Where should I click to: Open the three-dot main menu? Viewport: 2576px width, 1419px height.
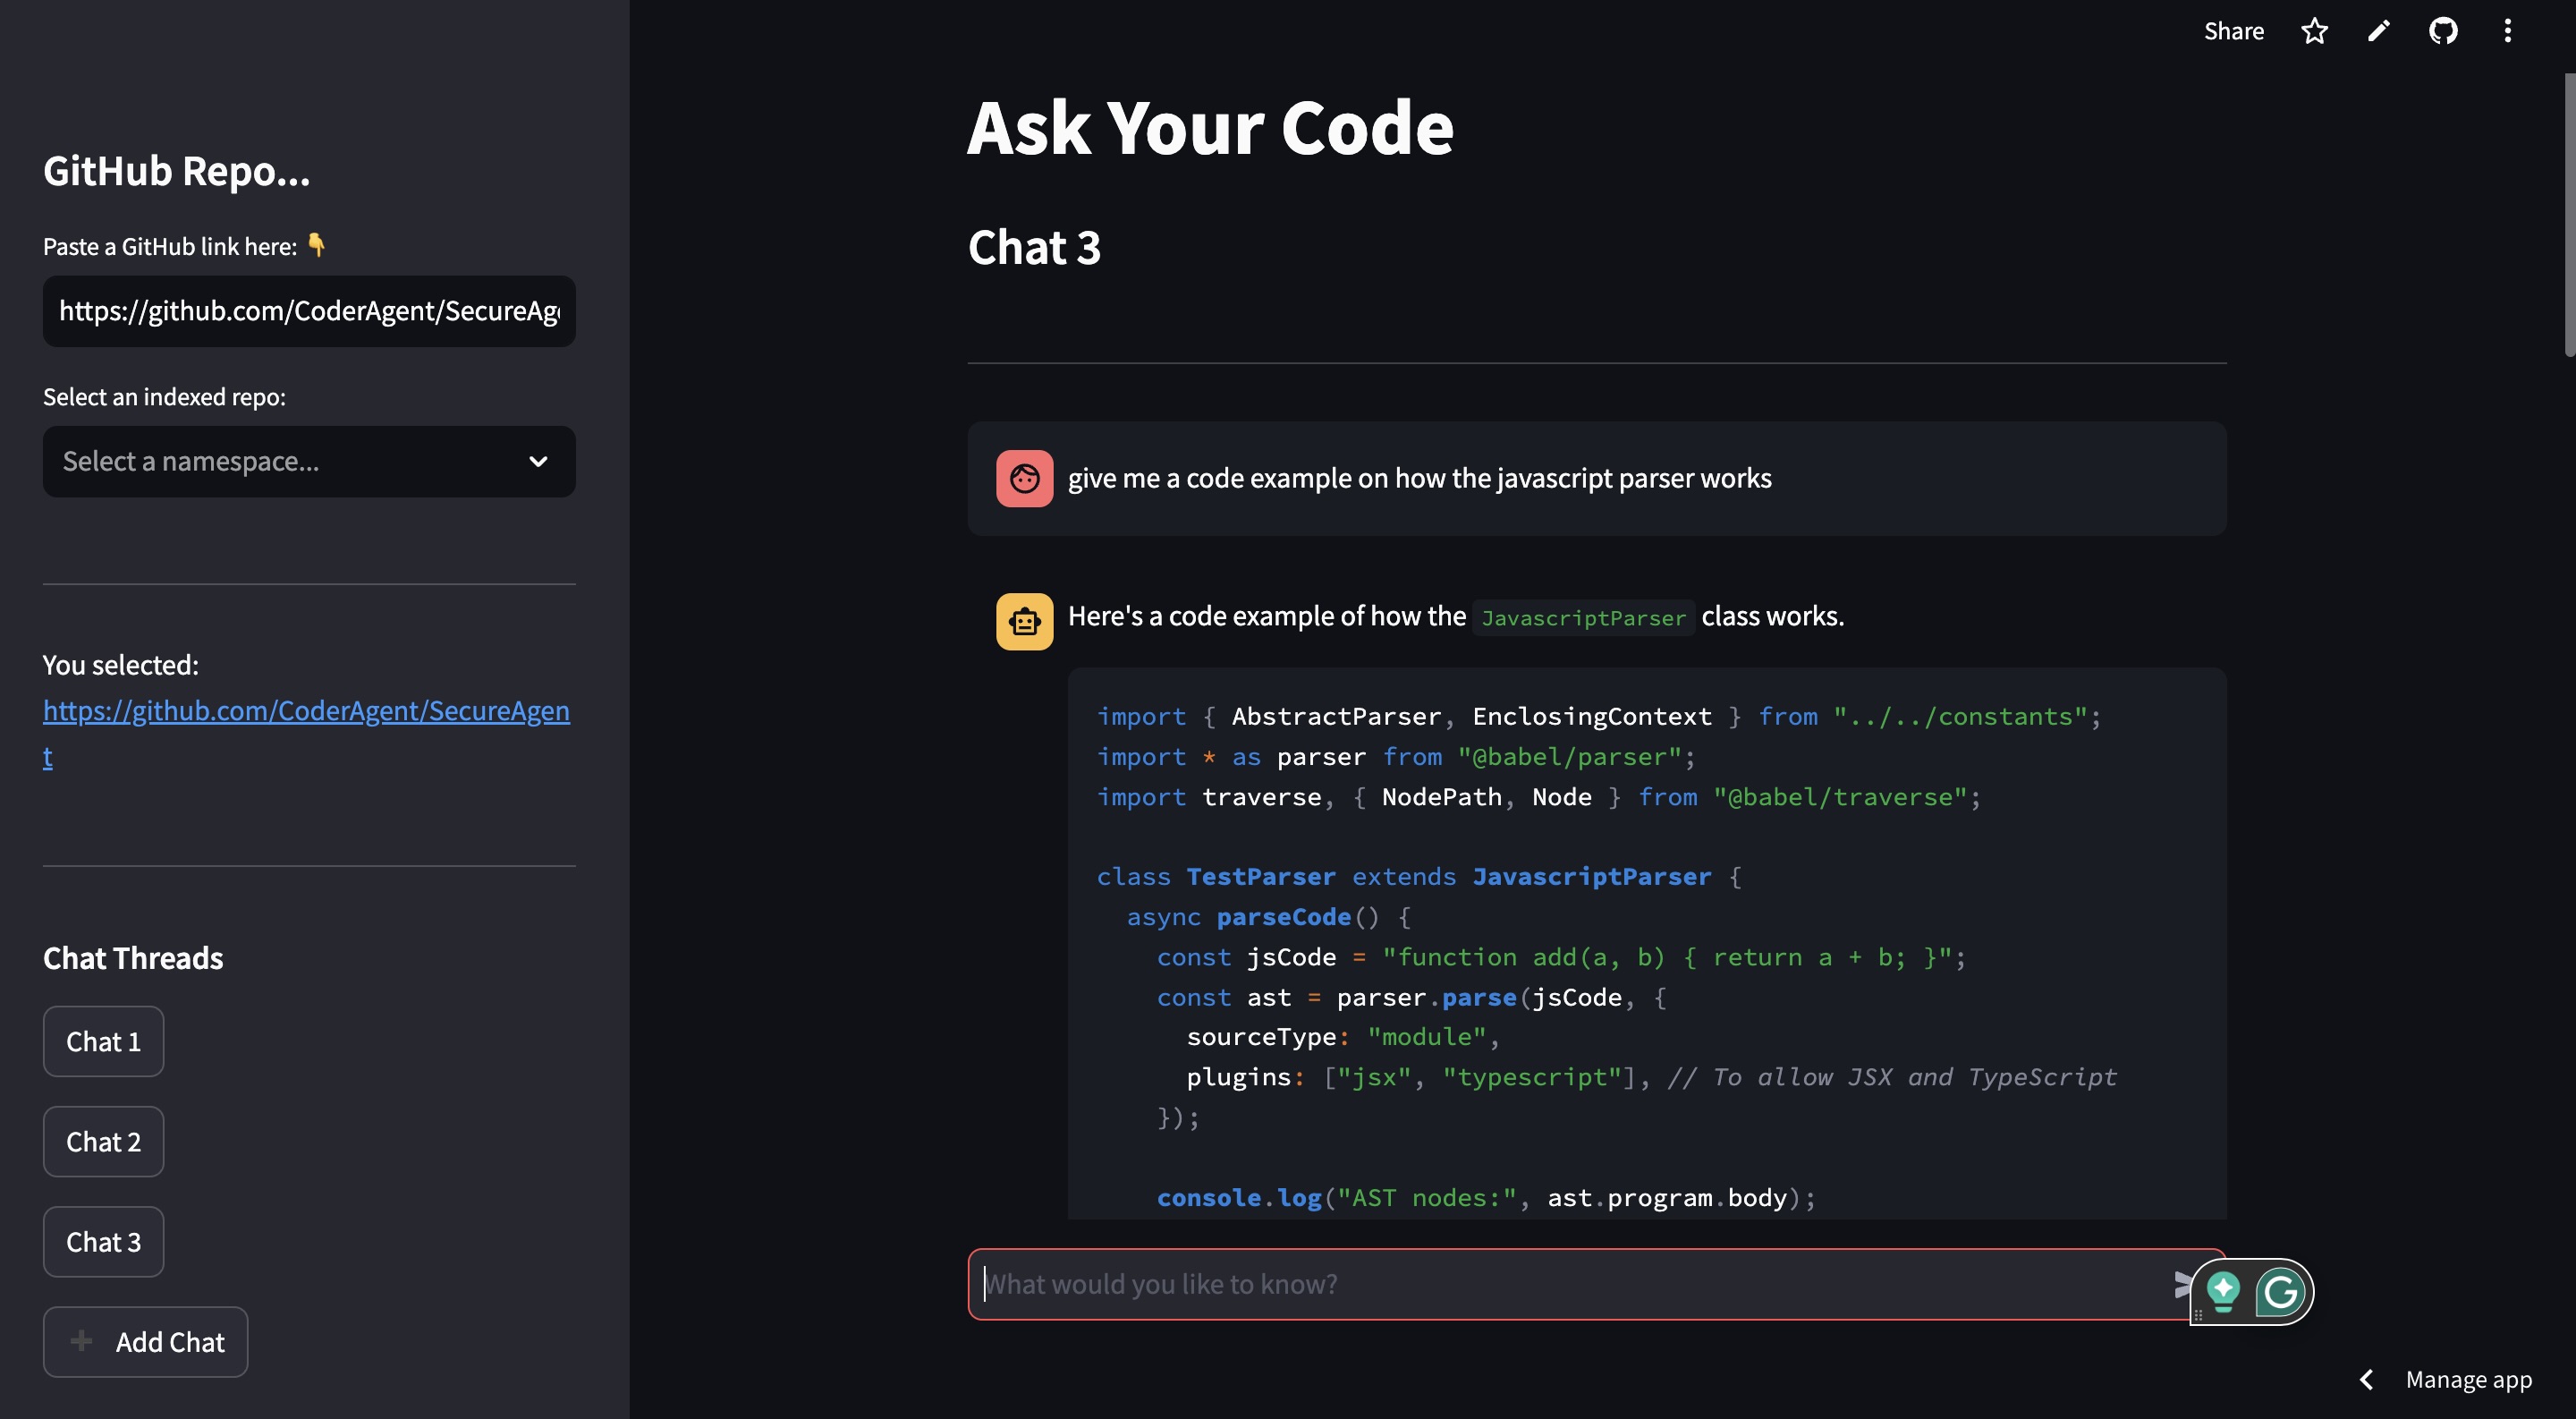click(x=2507, y=31)
